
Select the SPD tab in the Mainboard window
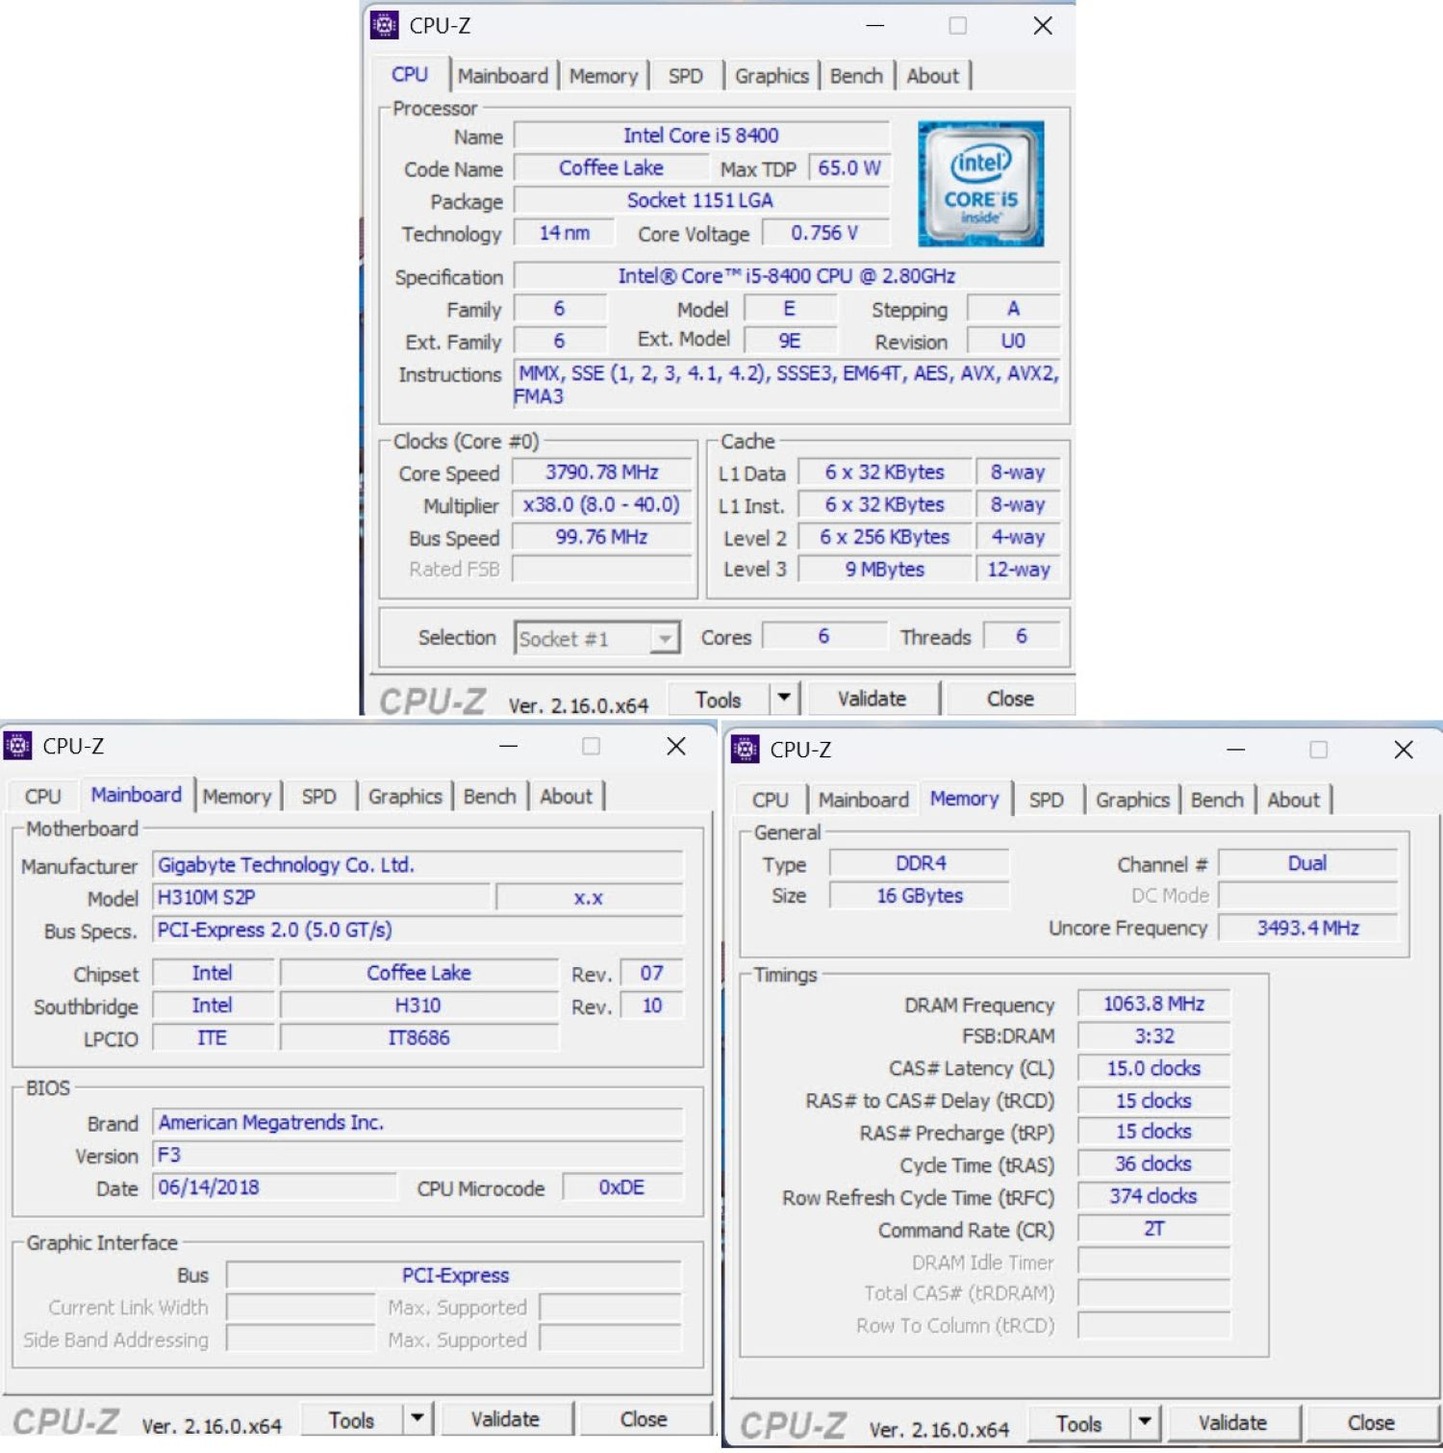[319, 797]
